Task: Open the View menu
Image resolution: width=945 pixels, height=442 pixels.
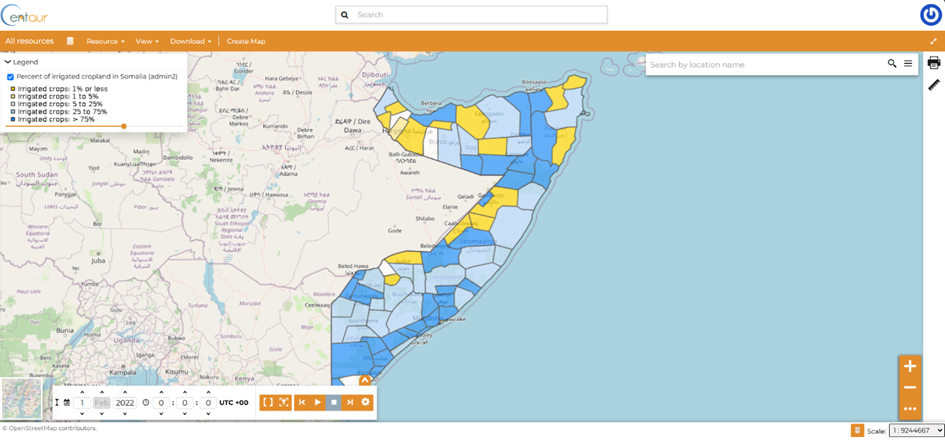Action: pos(147,41)
